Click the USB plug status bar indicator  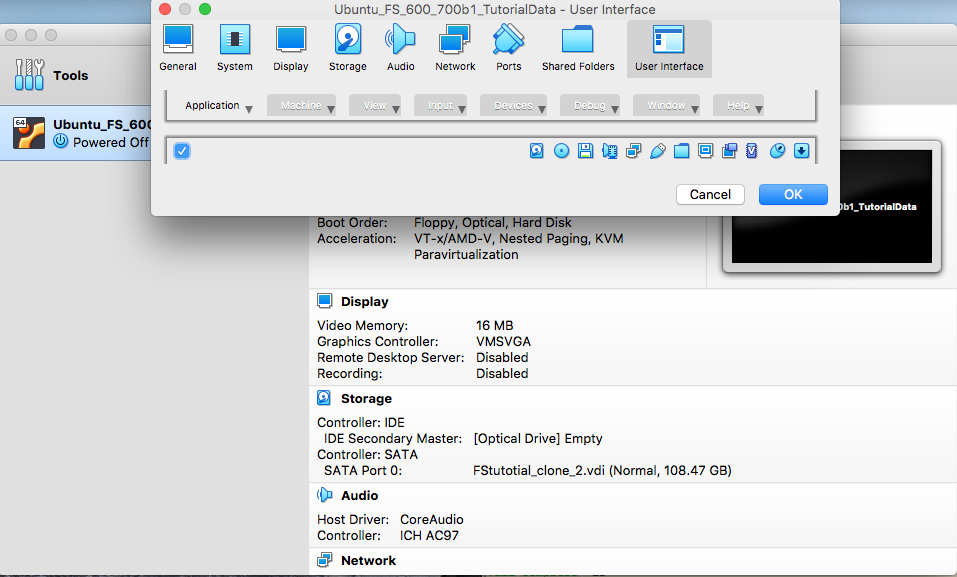[657, 151]
